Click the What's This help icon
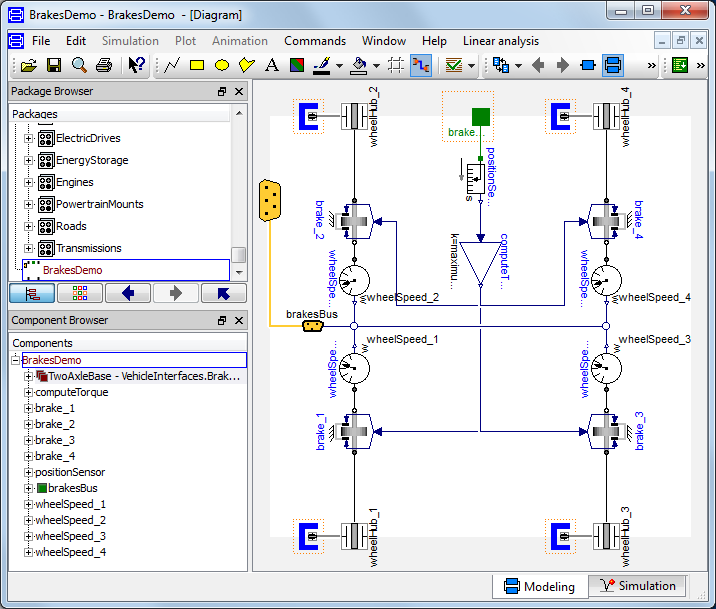 137,66
